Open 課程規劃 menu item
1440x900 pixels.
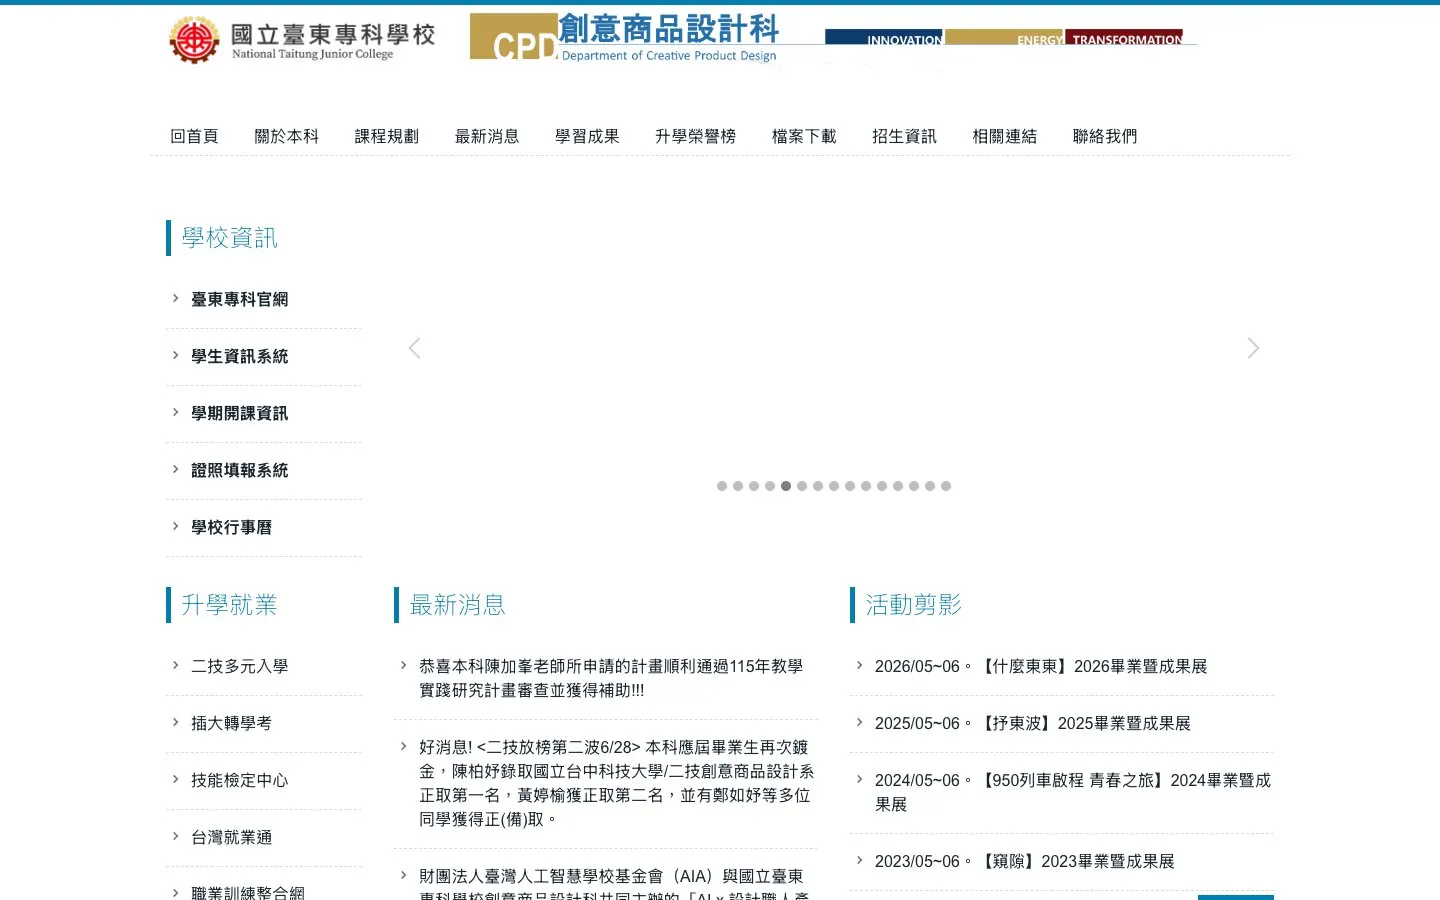tap(387, 136)
